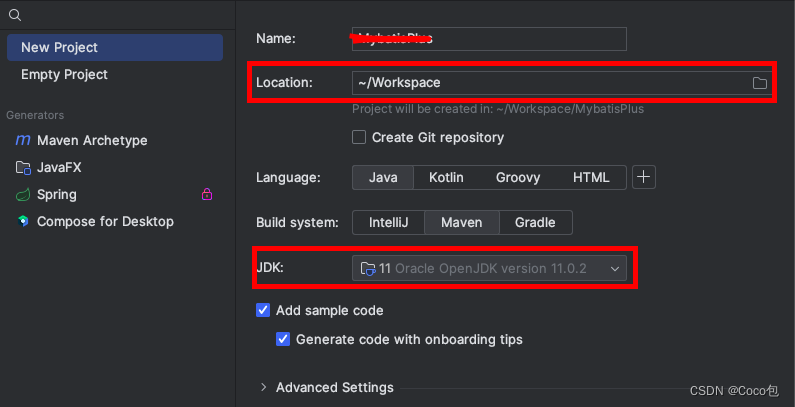
Task: Expand Advanced Settings section
Action: (x=264, y=388)
